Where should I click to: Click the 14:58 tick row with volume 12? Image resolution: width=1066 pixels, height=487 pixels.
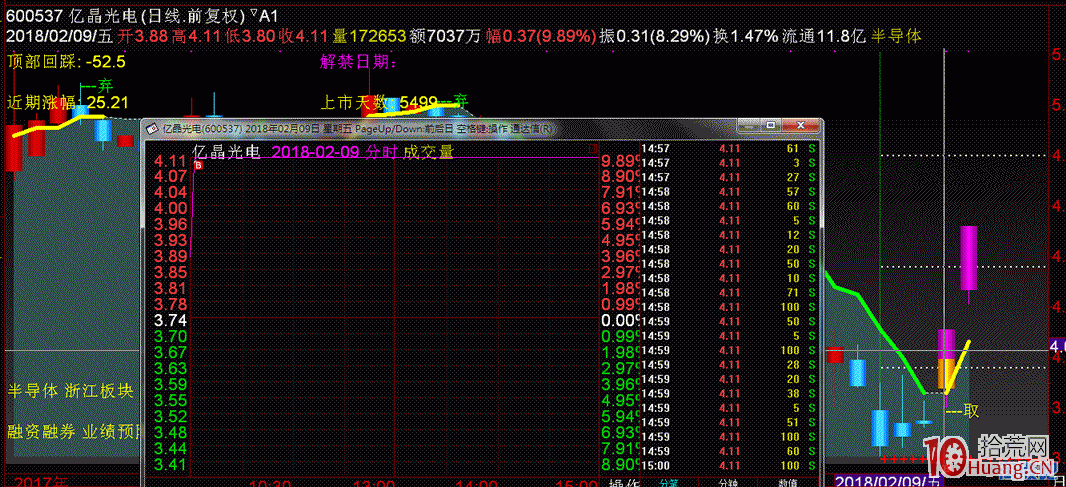coord(730,235)
